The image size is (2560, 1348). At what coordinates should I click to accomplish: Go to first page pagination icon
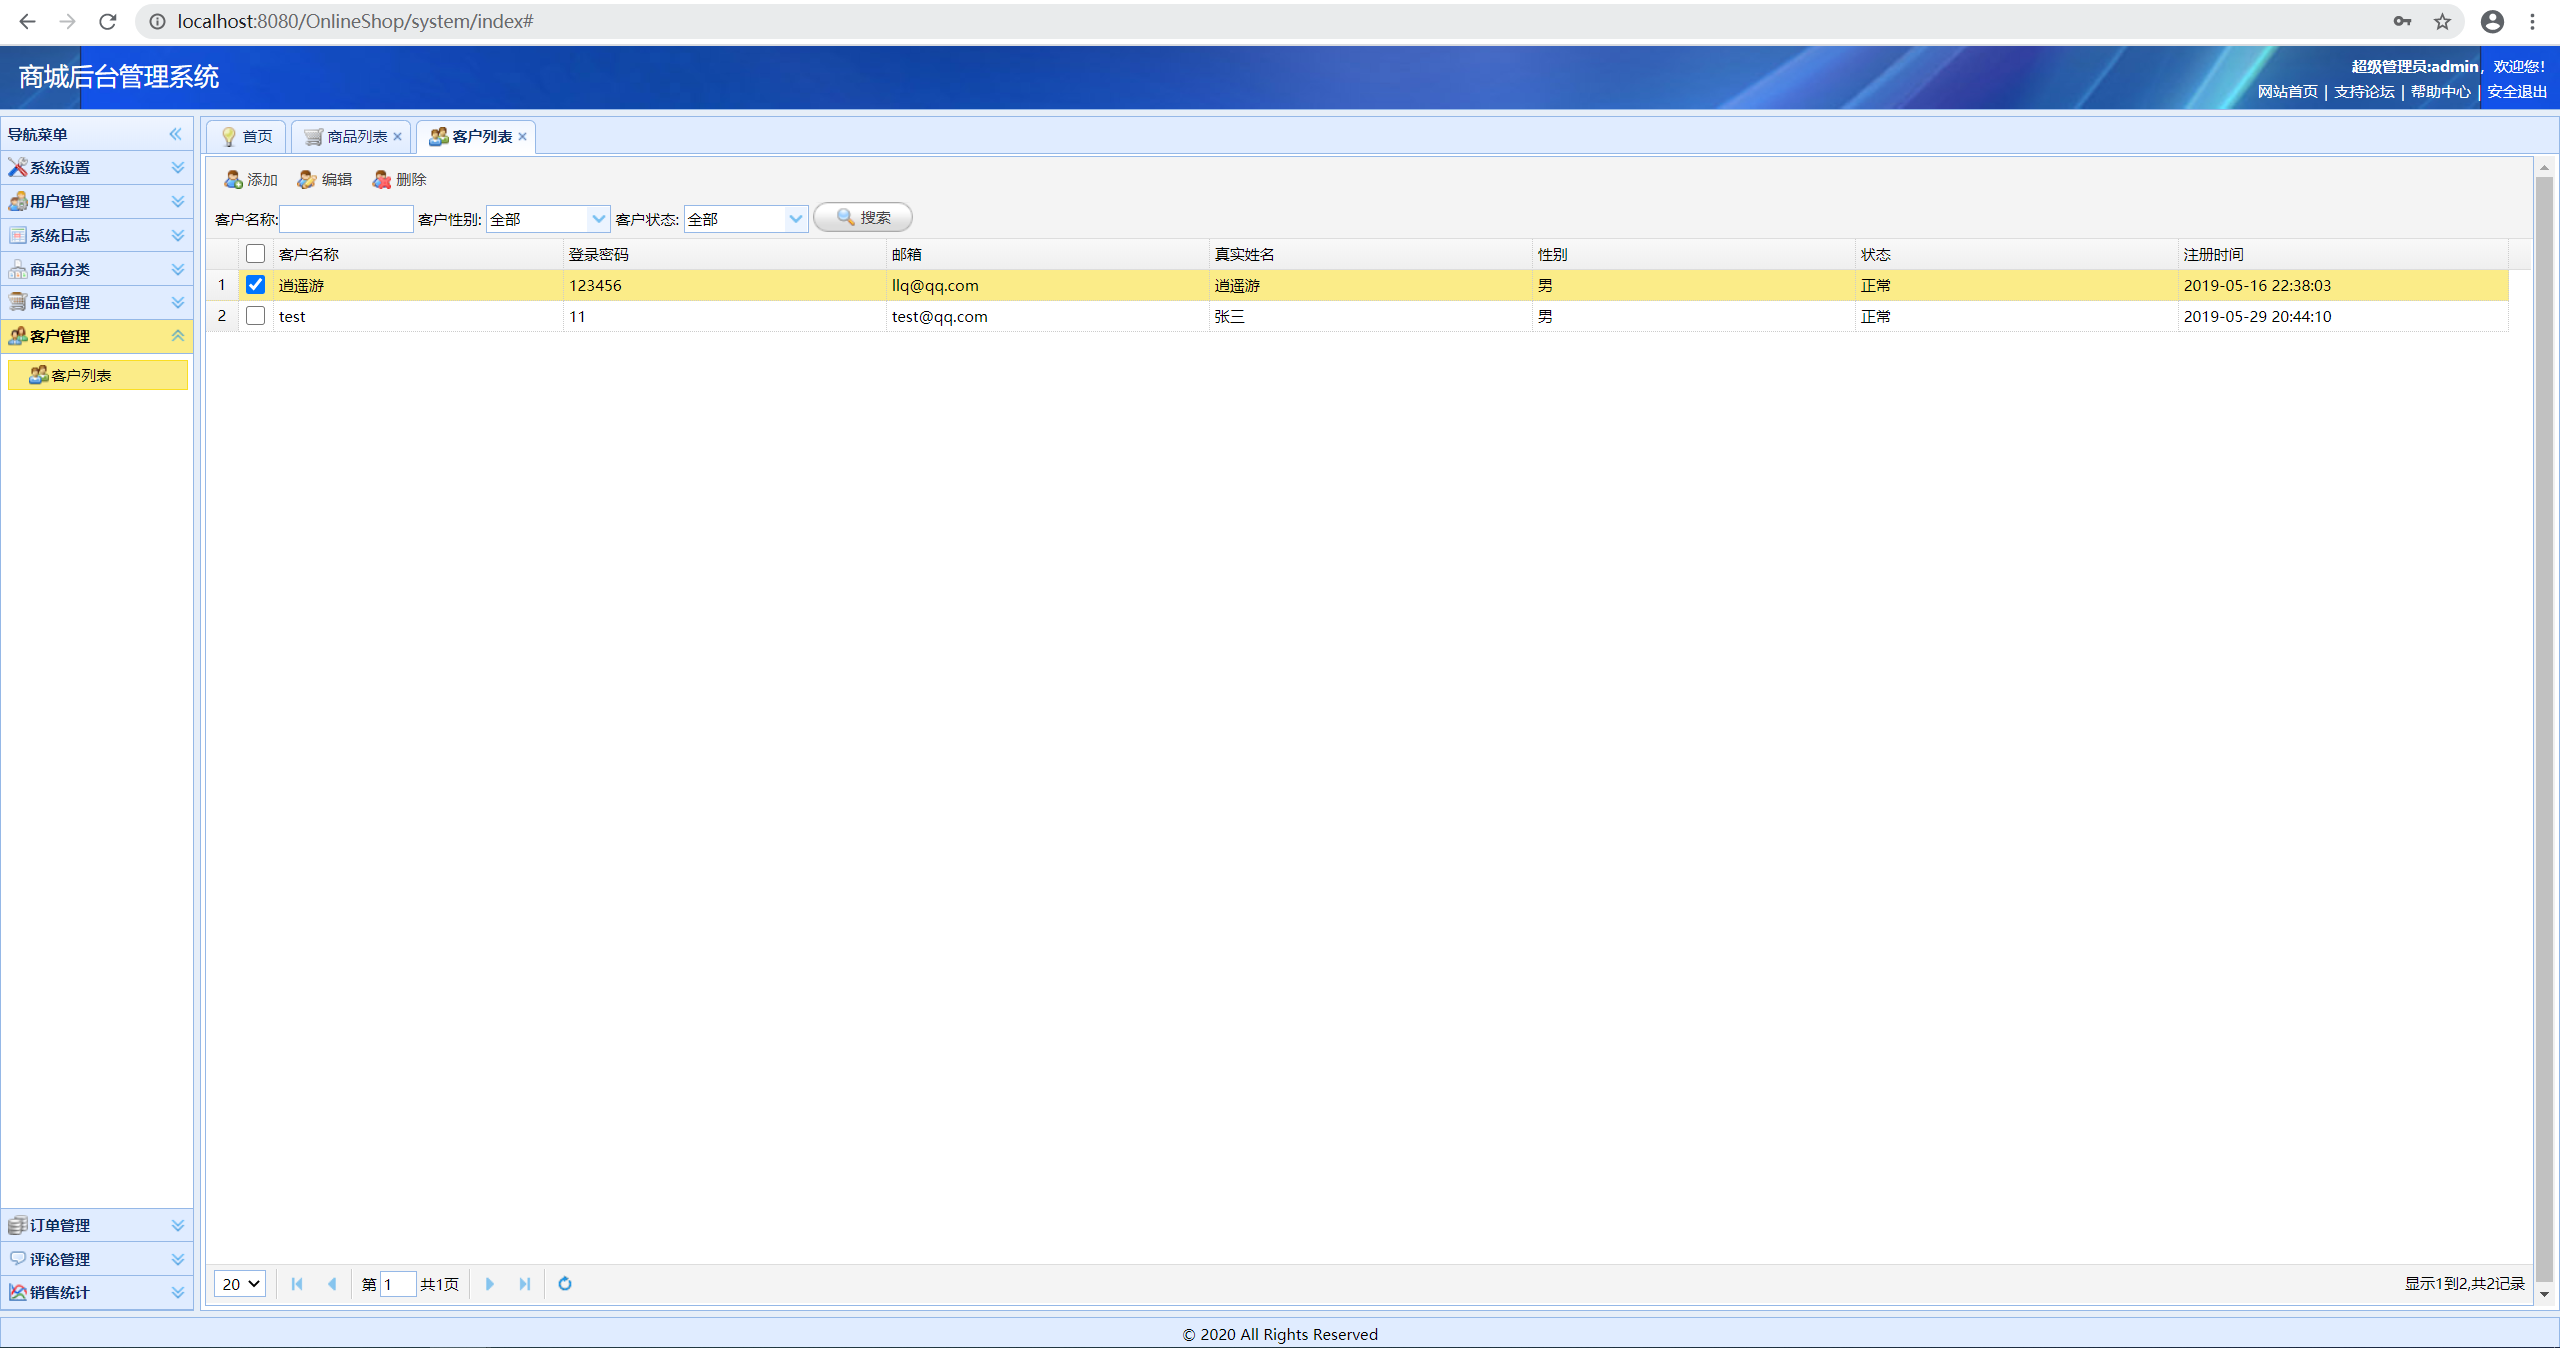297,1284
